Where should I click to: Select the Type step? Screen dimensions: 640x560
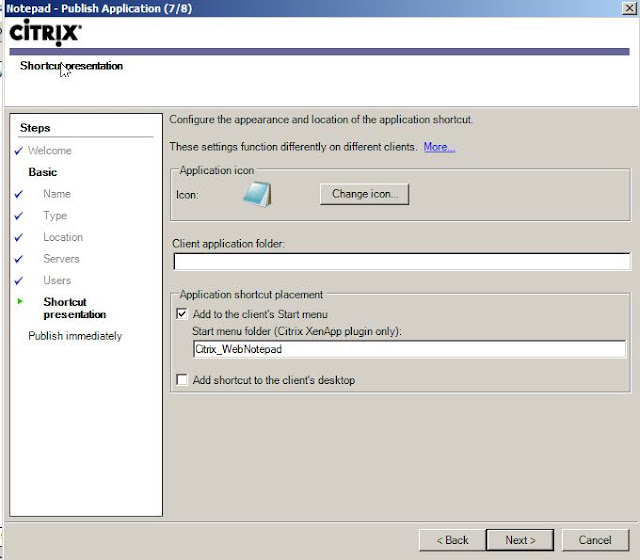click(x=55, y=216)
